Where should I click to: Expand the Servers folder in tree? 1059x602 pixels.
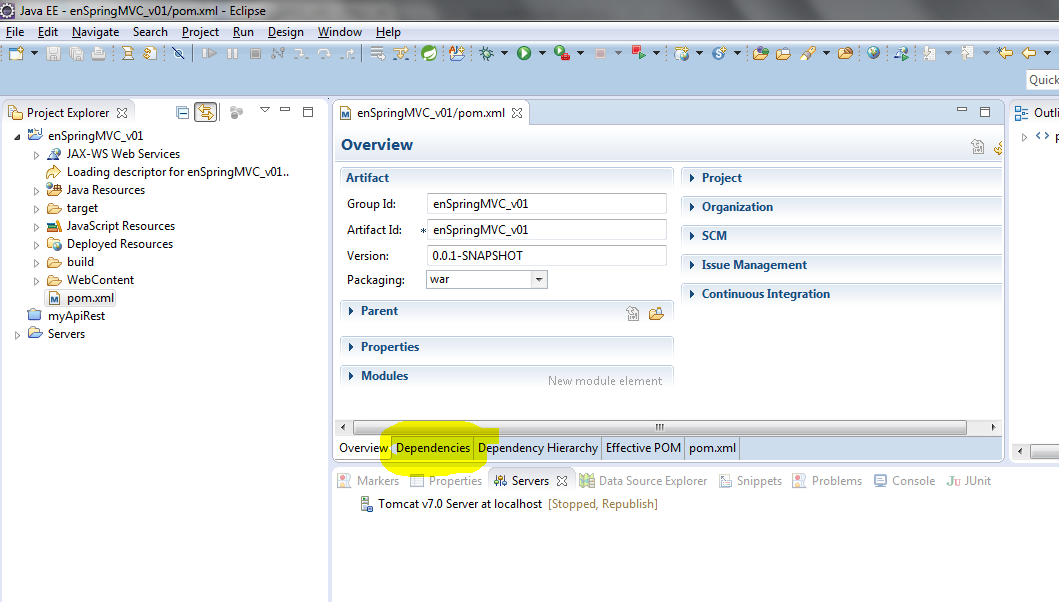click(18, 334)
